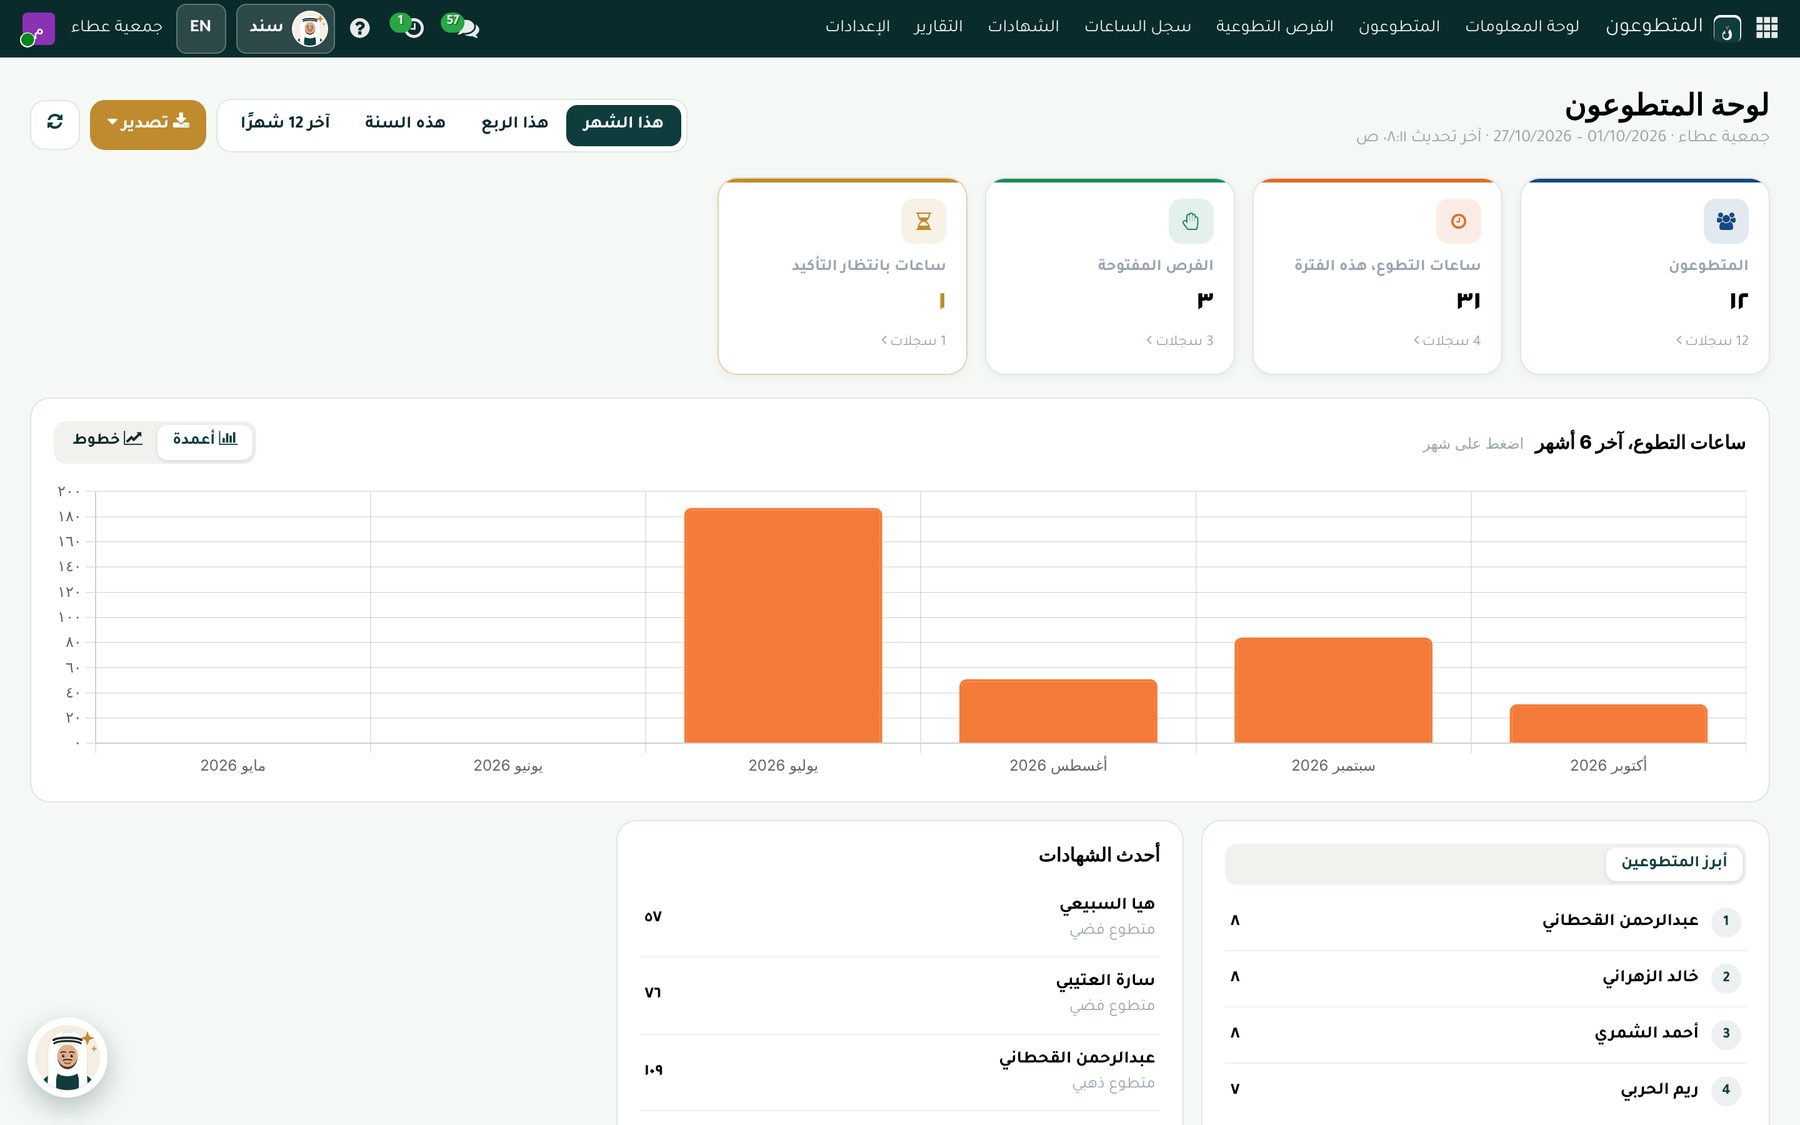Switch chart to خطوط lines view
Viewport: 1800px width, 1125px height.
click(108, 439)
